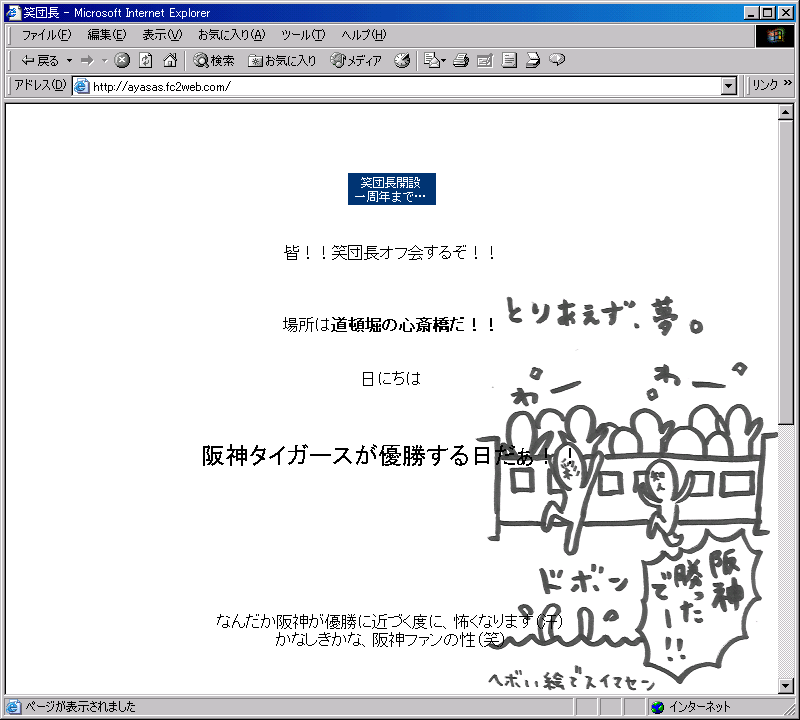The height and width of the screenshot is (720, 800).
Task: Click the 道頓堀の心斎橋だ bold text
Action: tap(397, 325)
